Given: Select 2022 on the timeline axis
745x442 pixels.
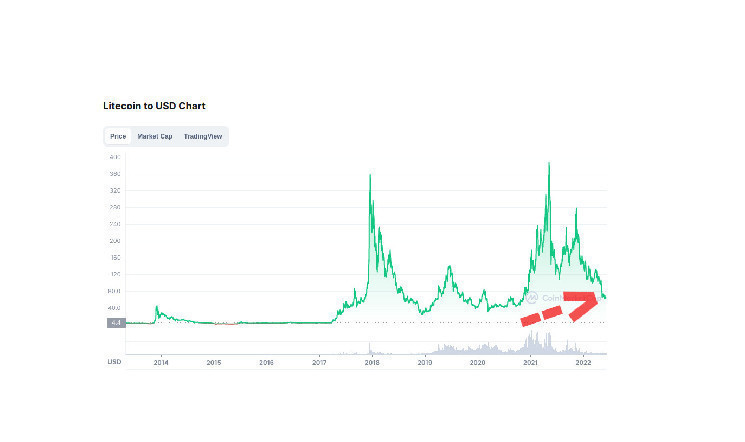Looking at the screenshot, I should point(583,362).
